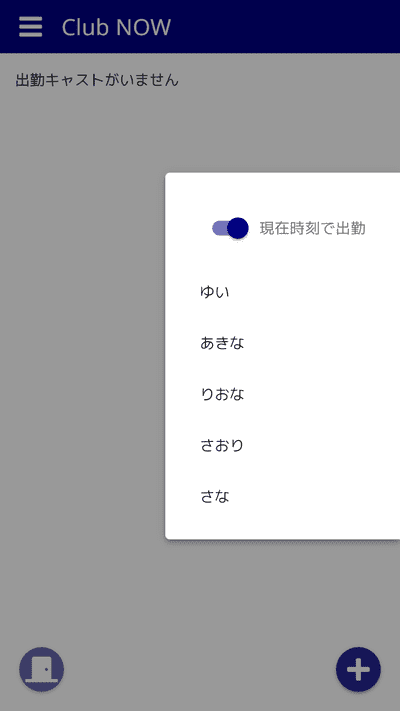
Task: Click the dark blue switch knob
Action: click(x=238, y=228)
